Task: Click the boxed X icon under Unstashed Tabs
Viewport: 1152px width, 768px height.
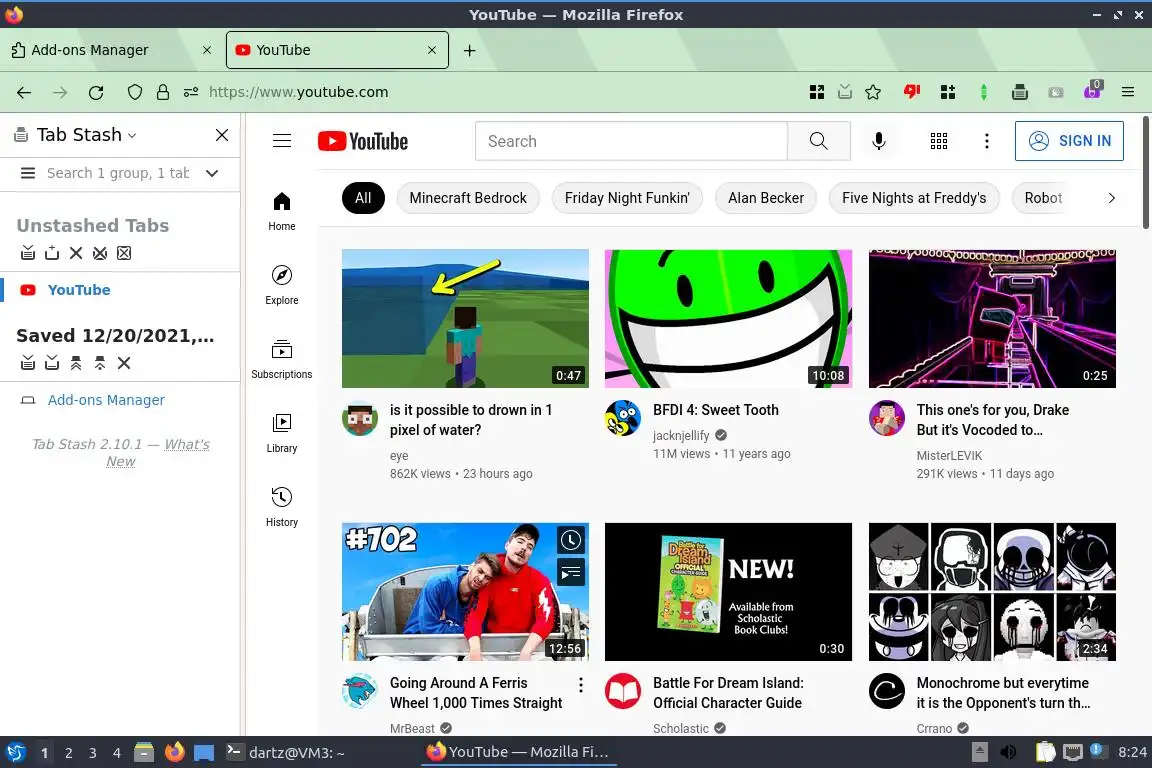Action: 124,253
